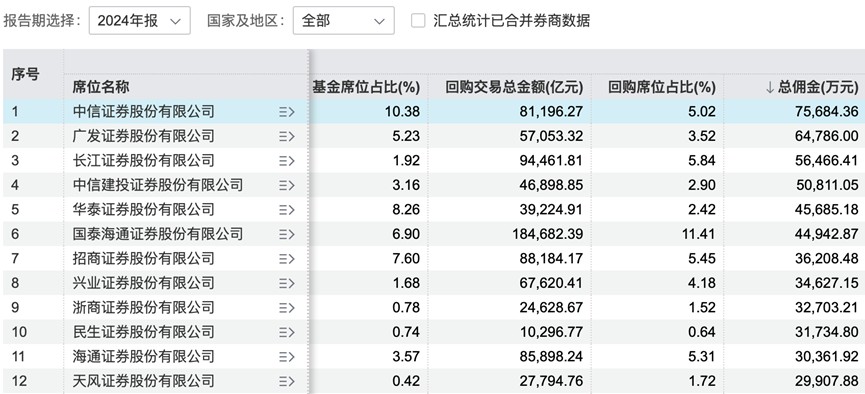Select 浙商证券股份有限公司 row name
Viewport: 865px width, 394px height.
point(143,307)
